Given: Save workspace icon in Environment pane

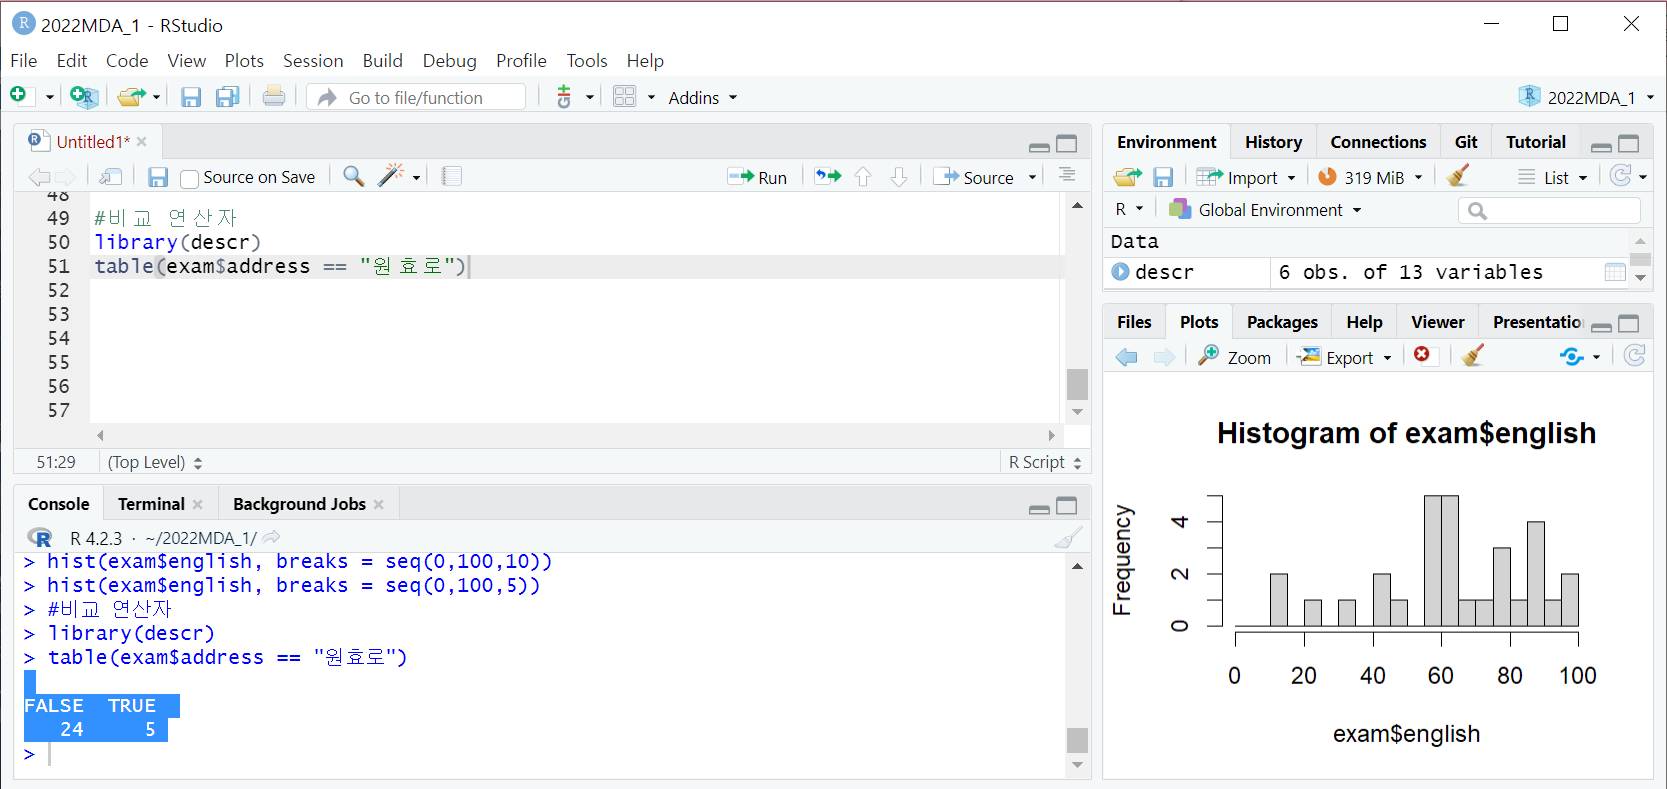Looking at the screenshot, I should coord(1162,177).
